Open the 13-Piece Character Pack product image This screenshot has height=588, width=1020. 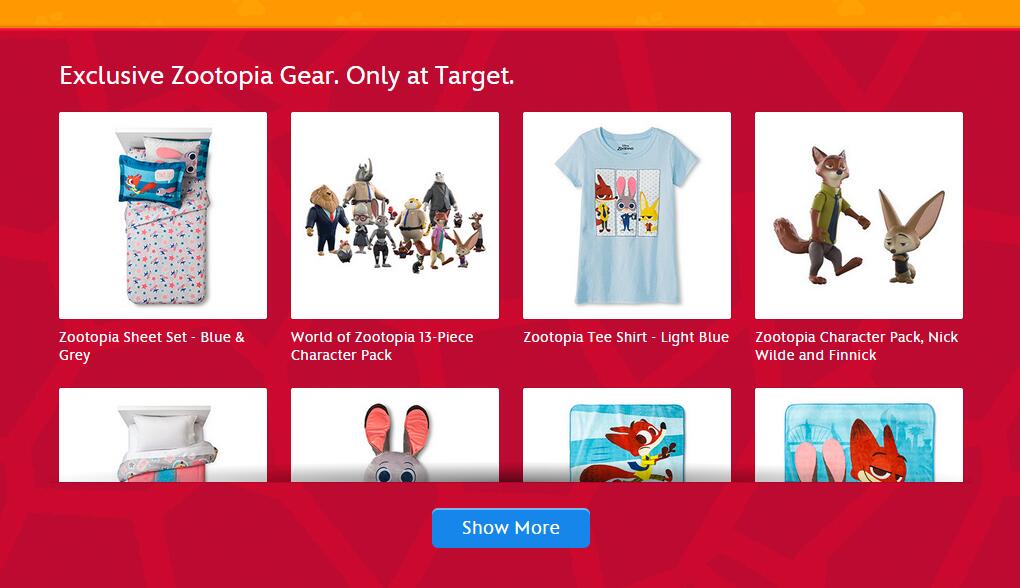[395, 215]
